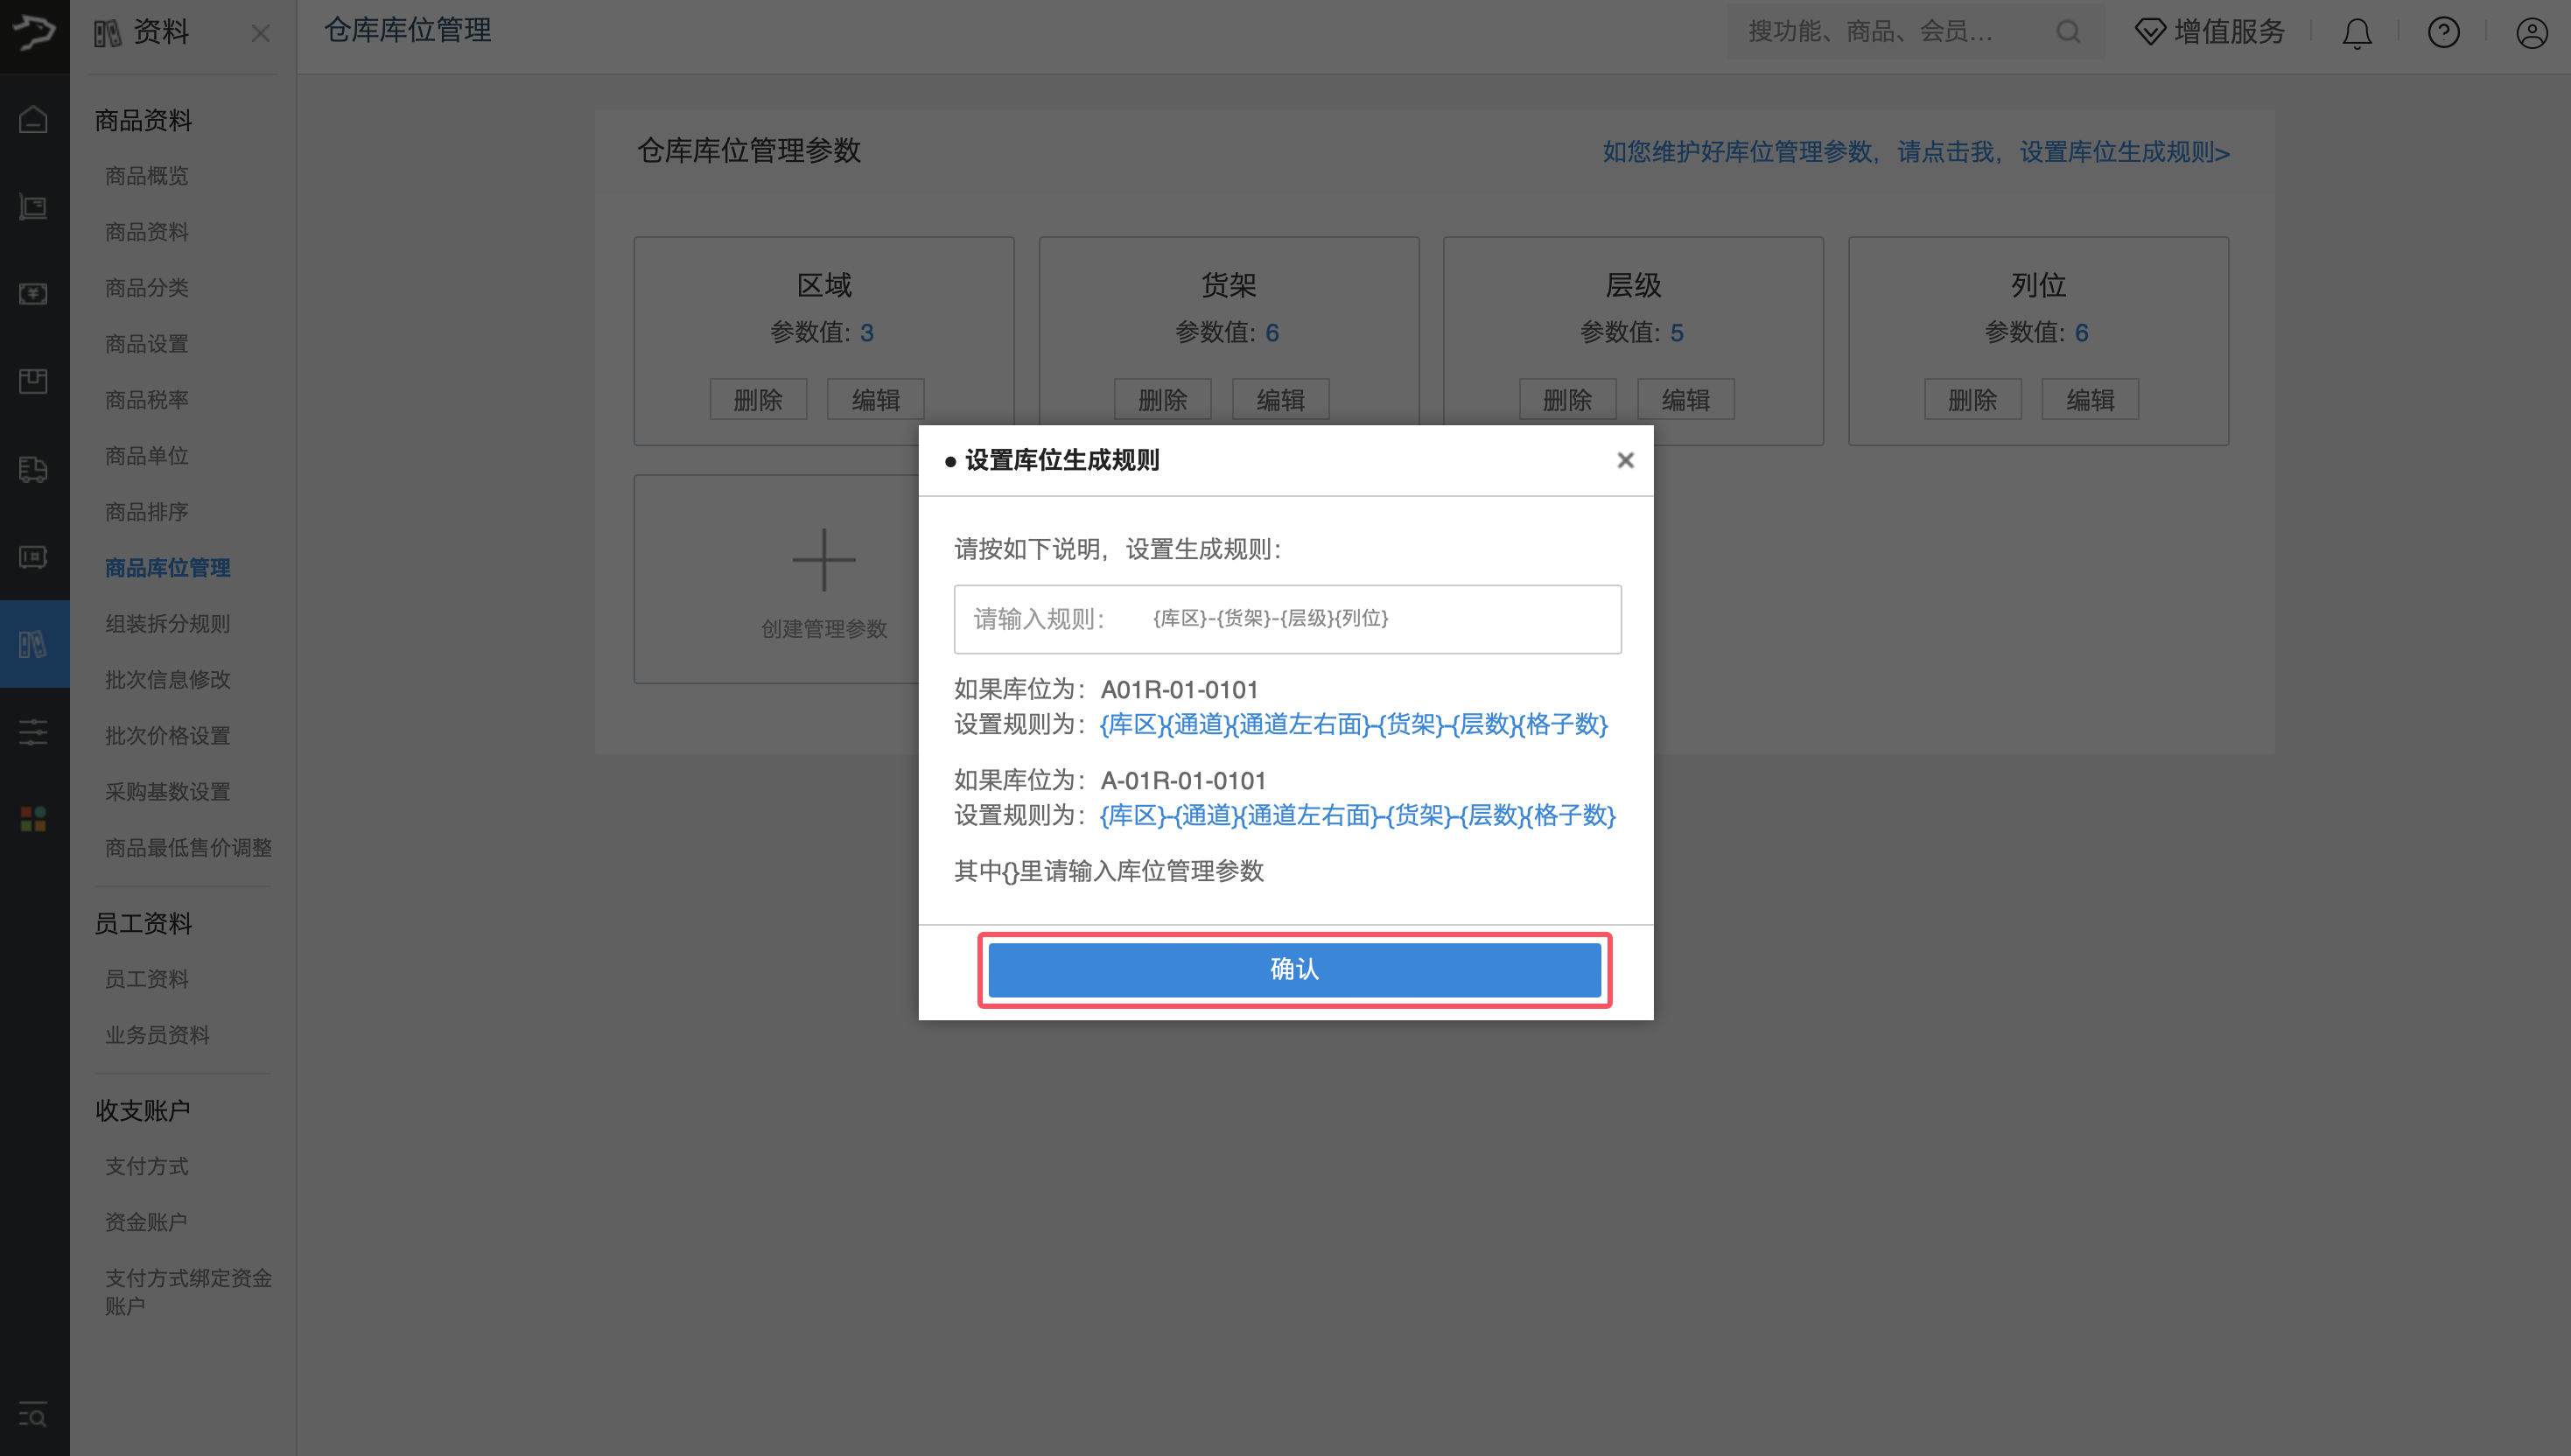Viewport: 2571px width, 1456px height.
Task: Open 增值服务 in the top bar
Action: point(2209,31)
